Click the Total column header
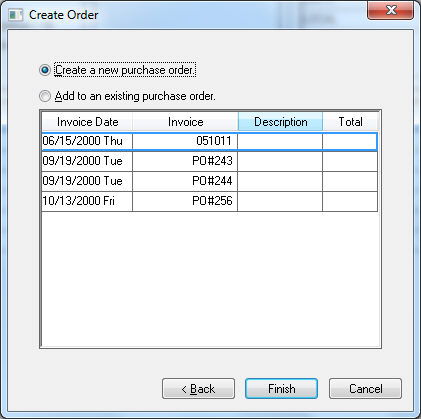Screen dimensions: 421x419 (350, 122)
